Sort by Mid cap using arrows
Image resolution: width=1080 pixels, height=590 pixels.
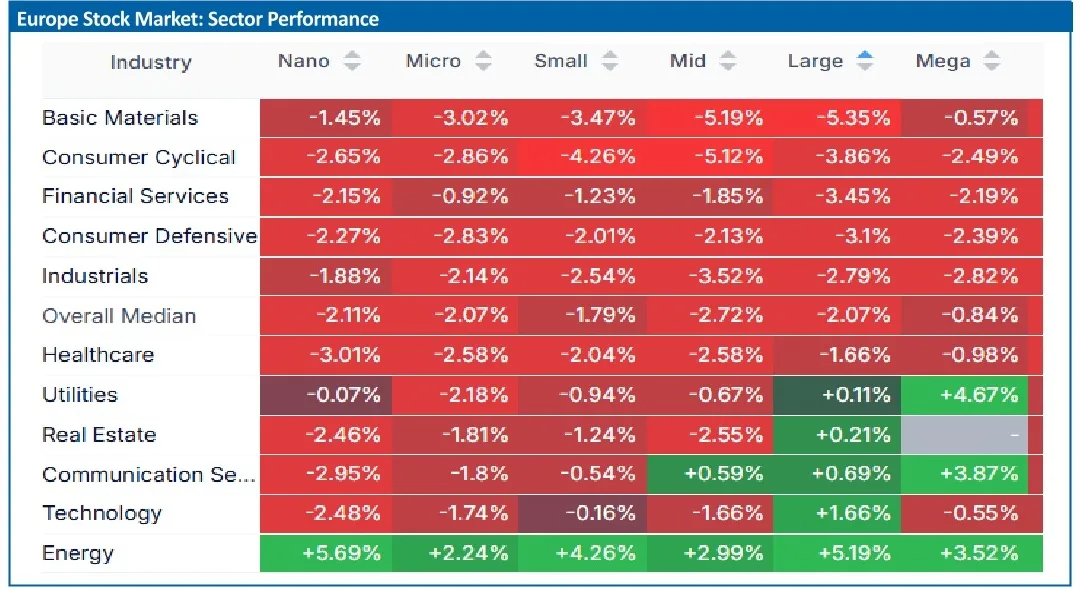pos(728,62)
